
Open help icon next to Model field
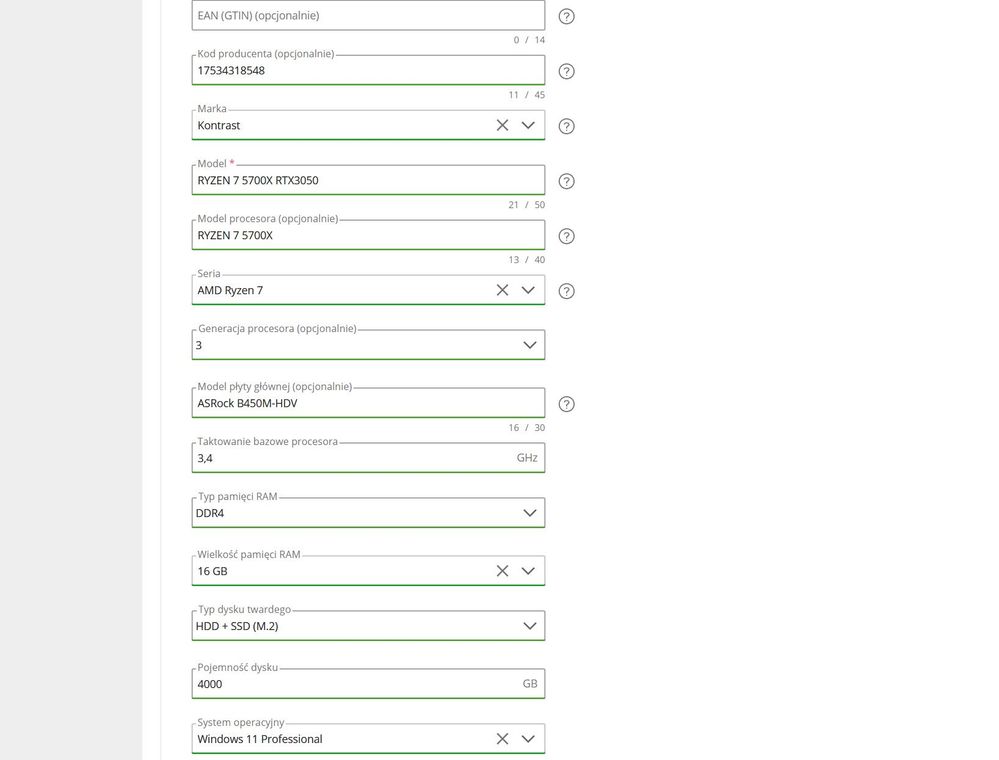[566, 182]
